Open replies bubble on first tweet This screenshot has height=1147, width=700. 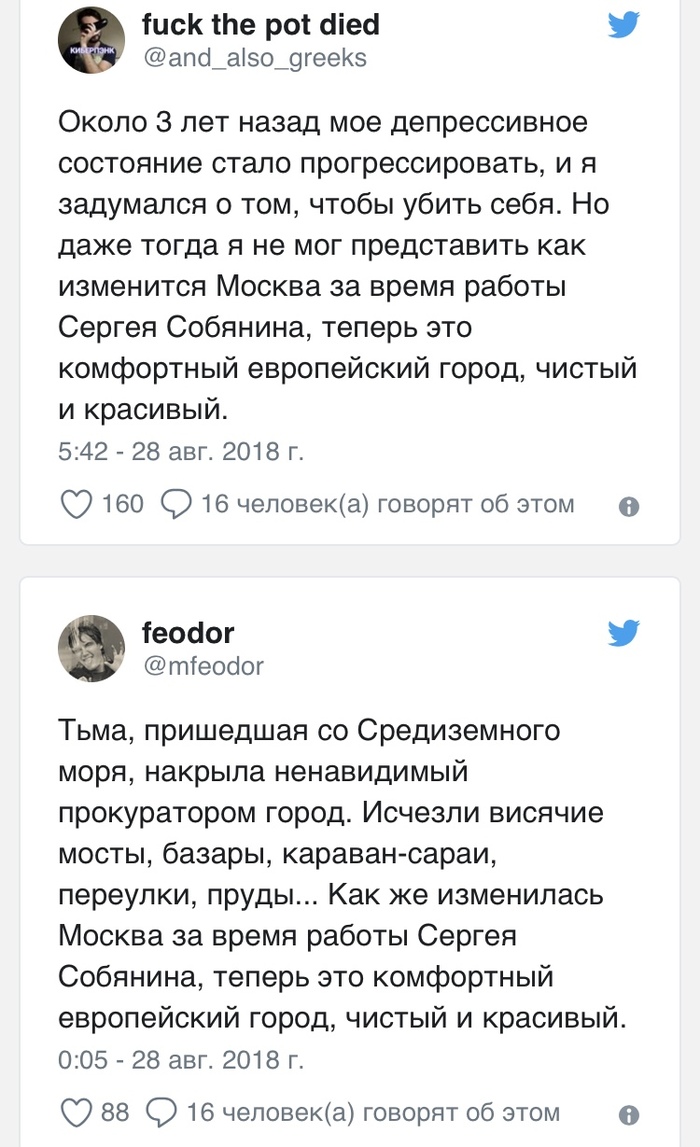176,504
